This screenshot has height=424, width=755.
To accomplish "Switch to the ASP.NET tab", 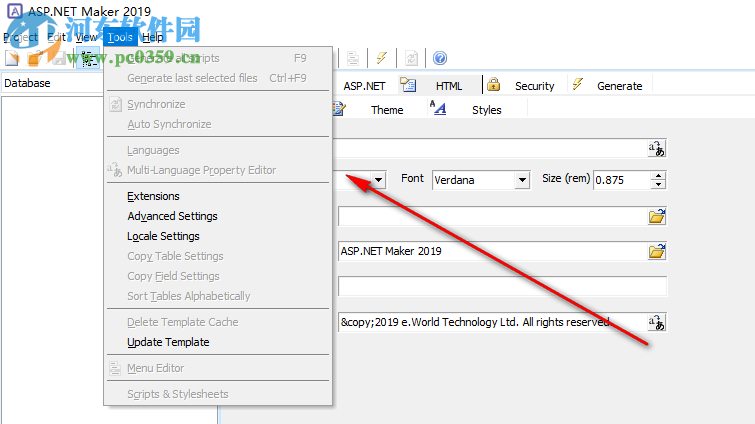I will tap(364, 86).
